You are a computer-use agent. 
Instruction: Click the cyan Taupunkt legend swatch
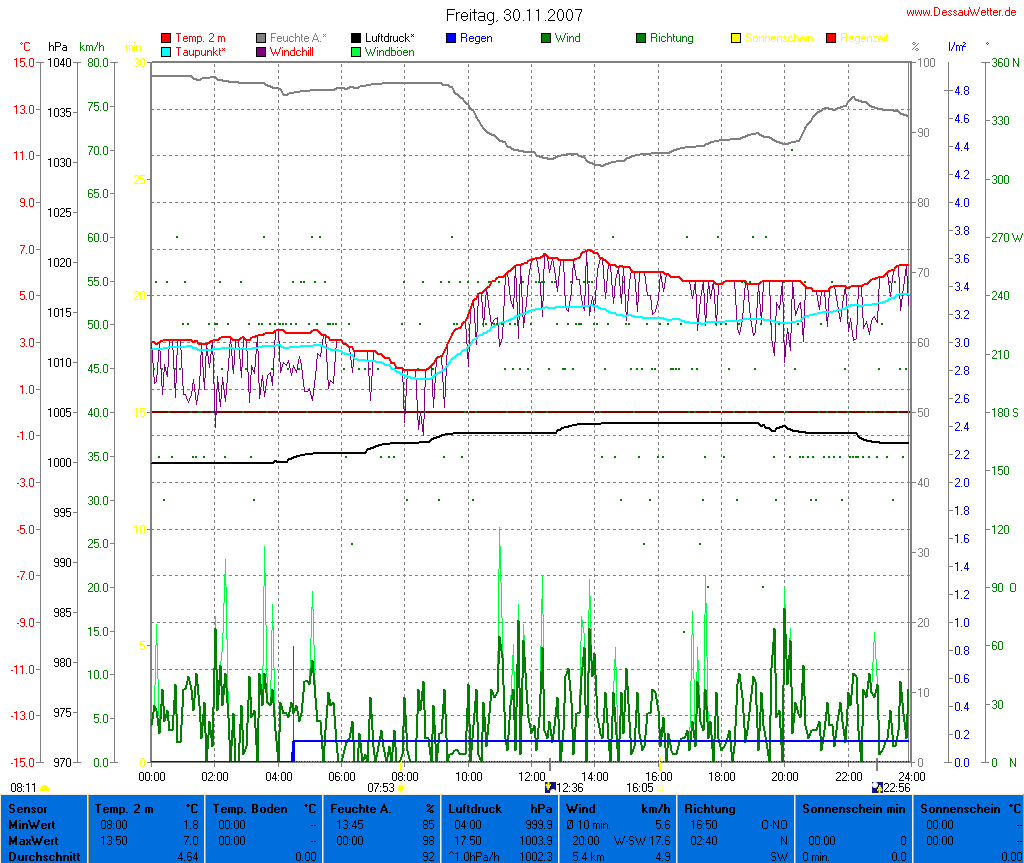point(166,51)
